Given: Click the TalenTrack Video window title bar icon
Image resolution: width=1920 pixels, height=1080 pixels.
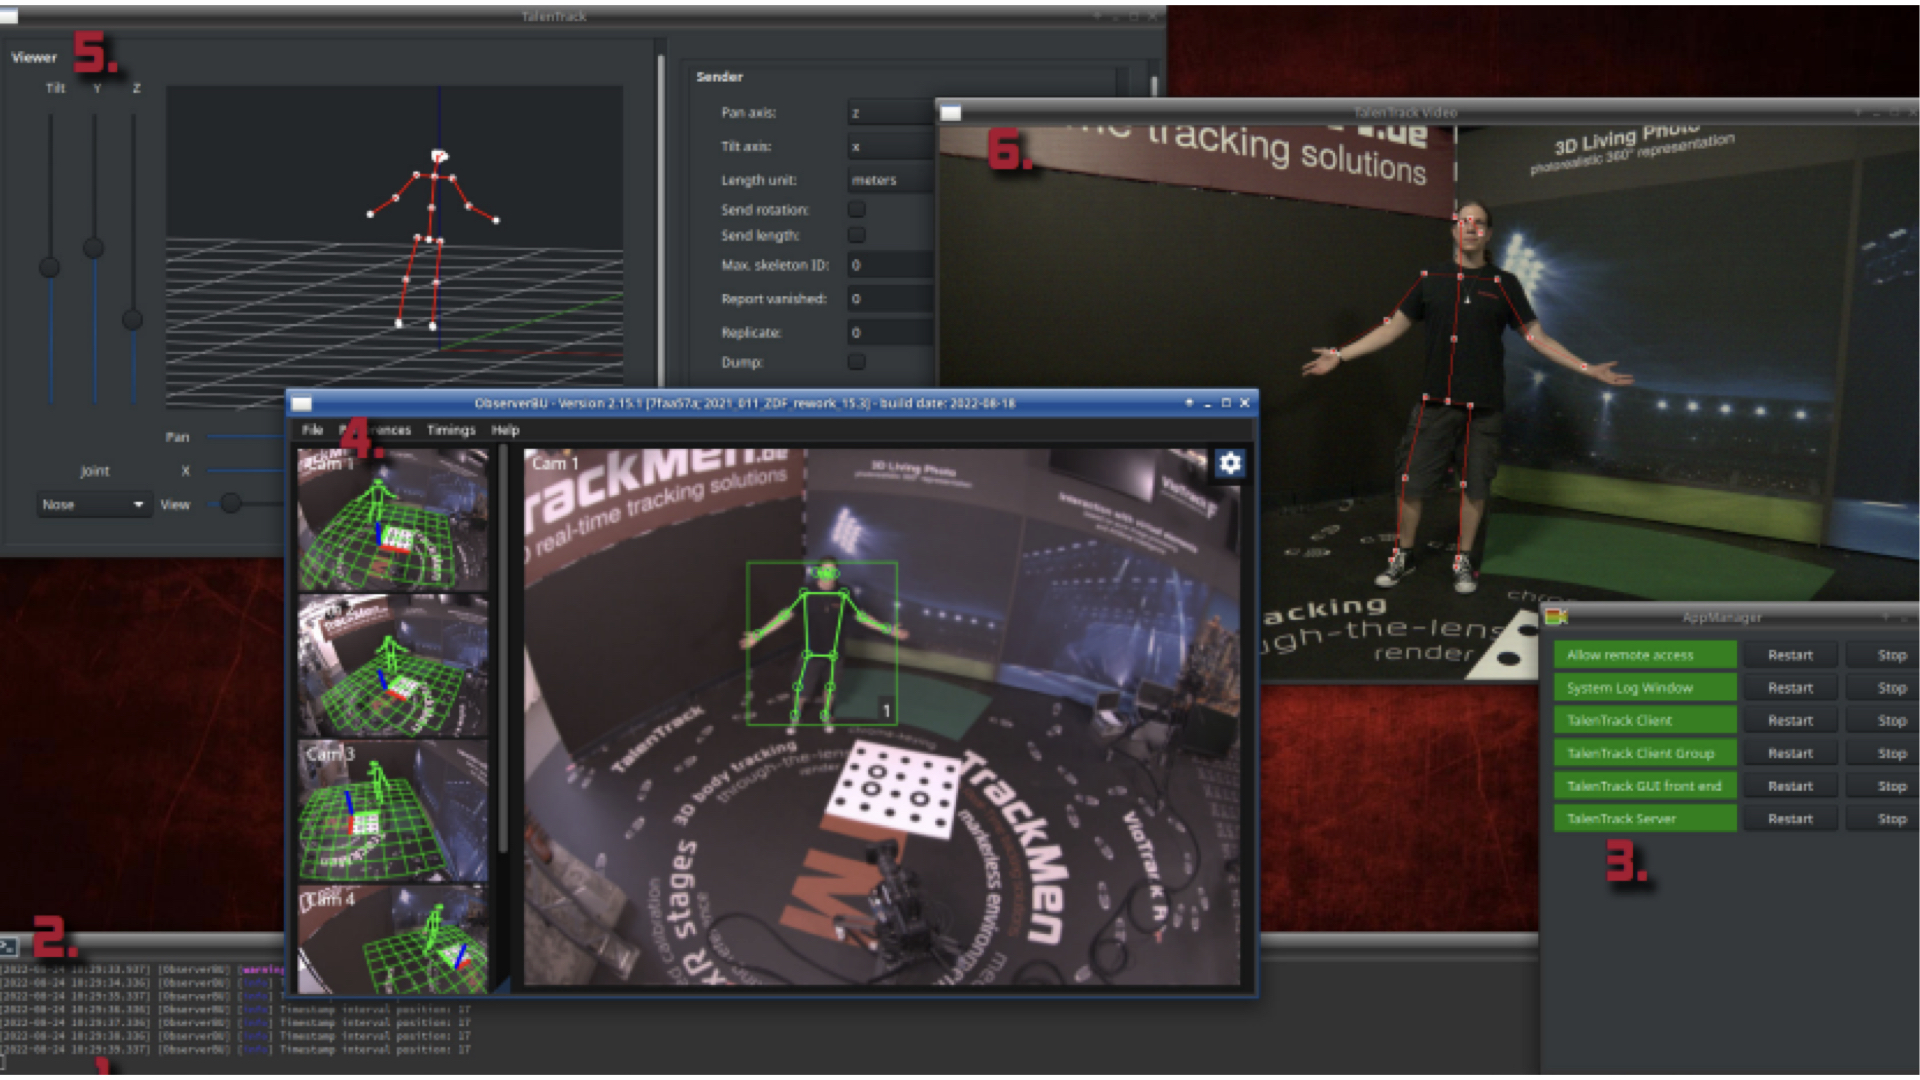Looking at the screenshot, I should (951, 113).
